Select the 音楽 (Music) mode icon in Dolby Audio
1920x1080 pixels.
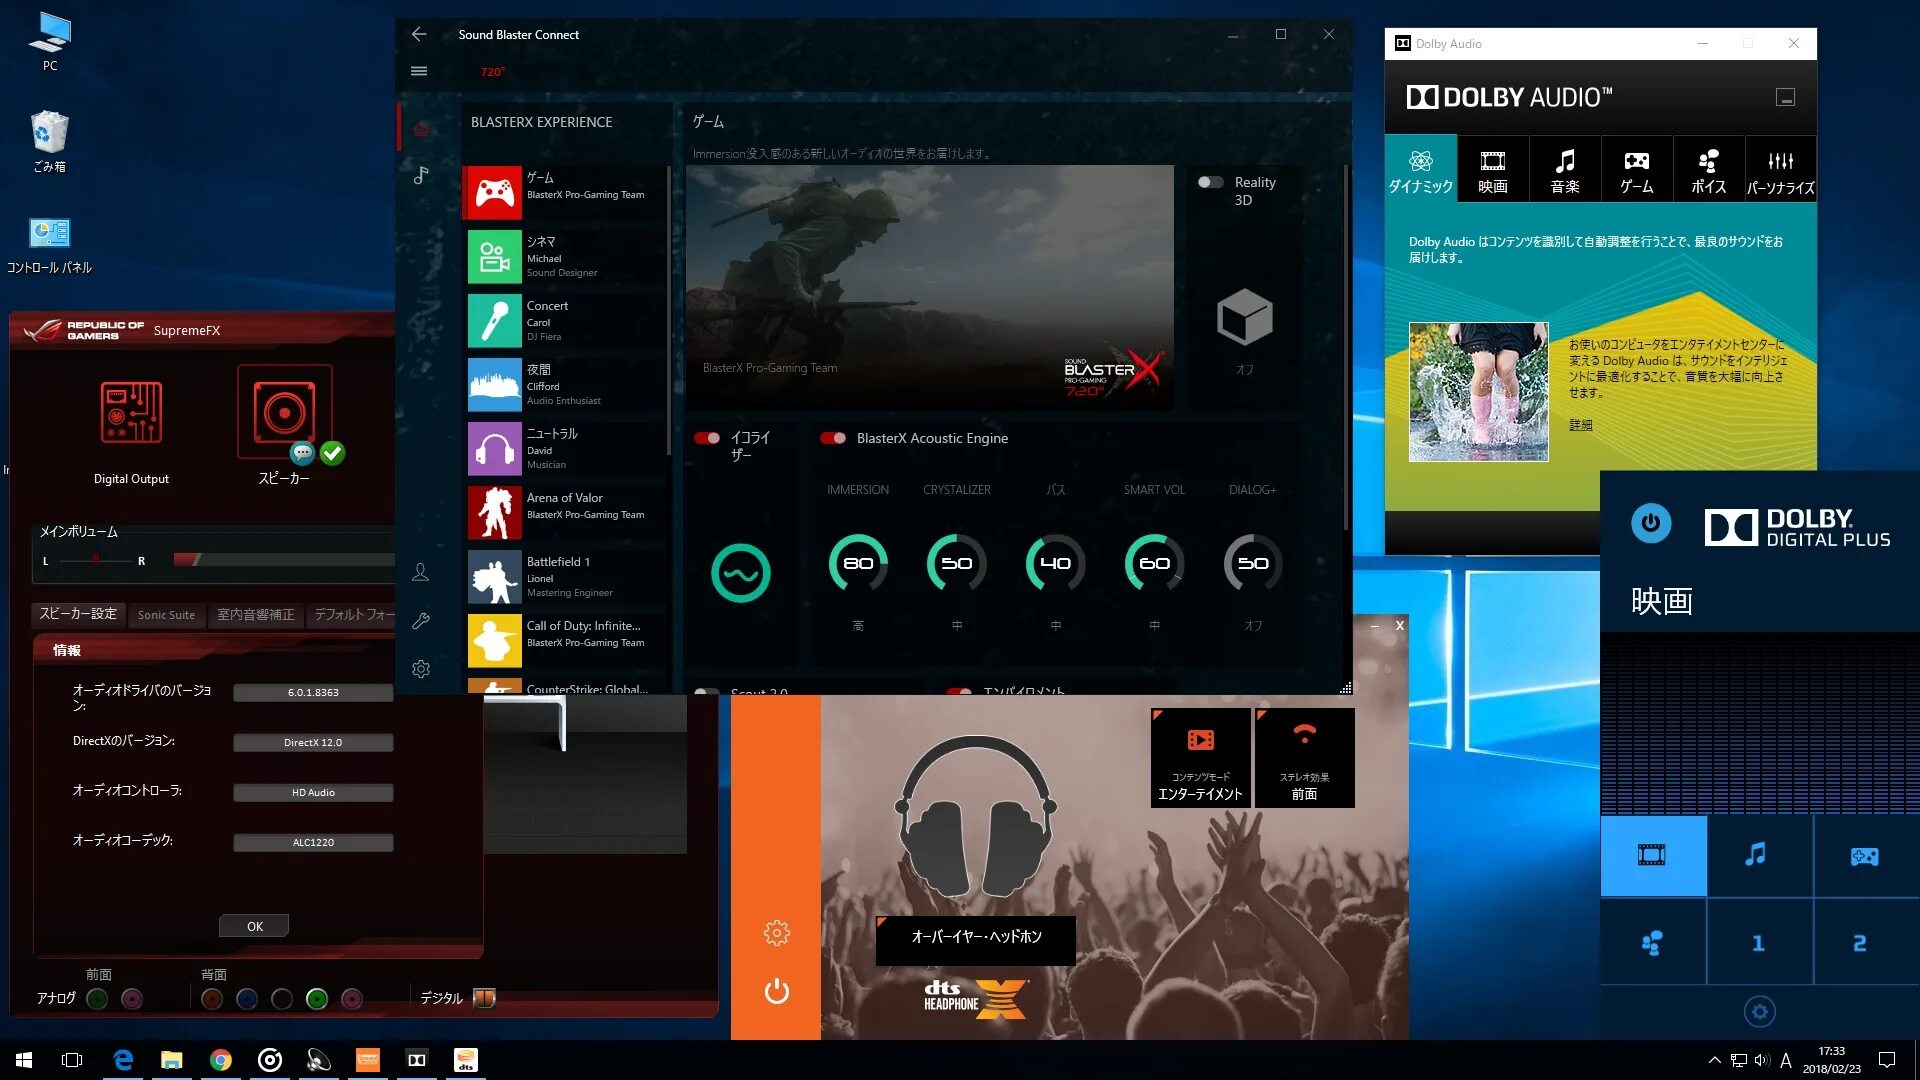tap(1563, 169)
